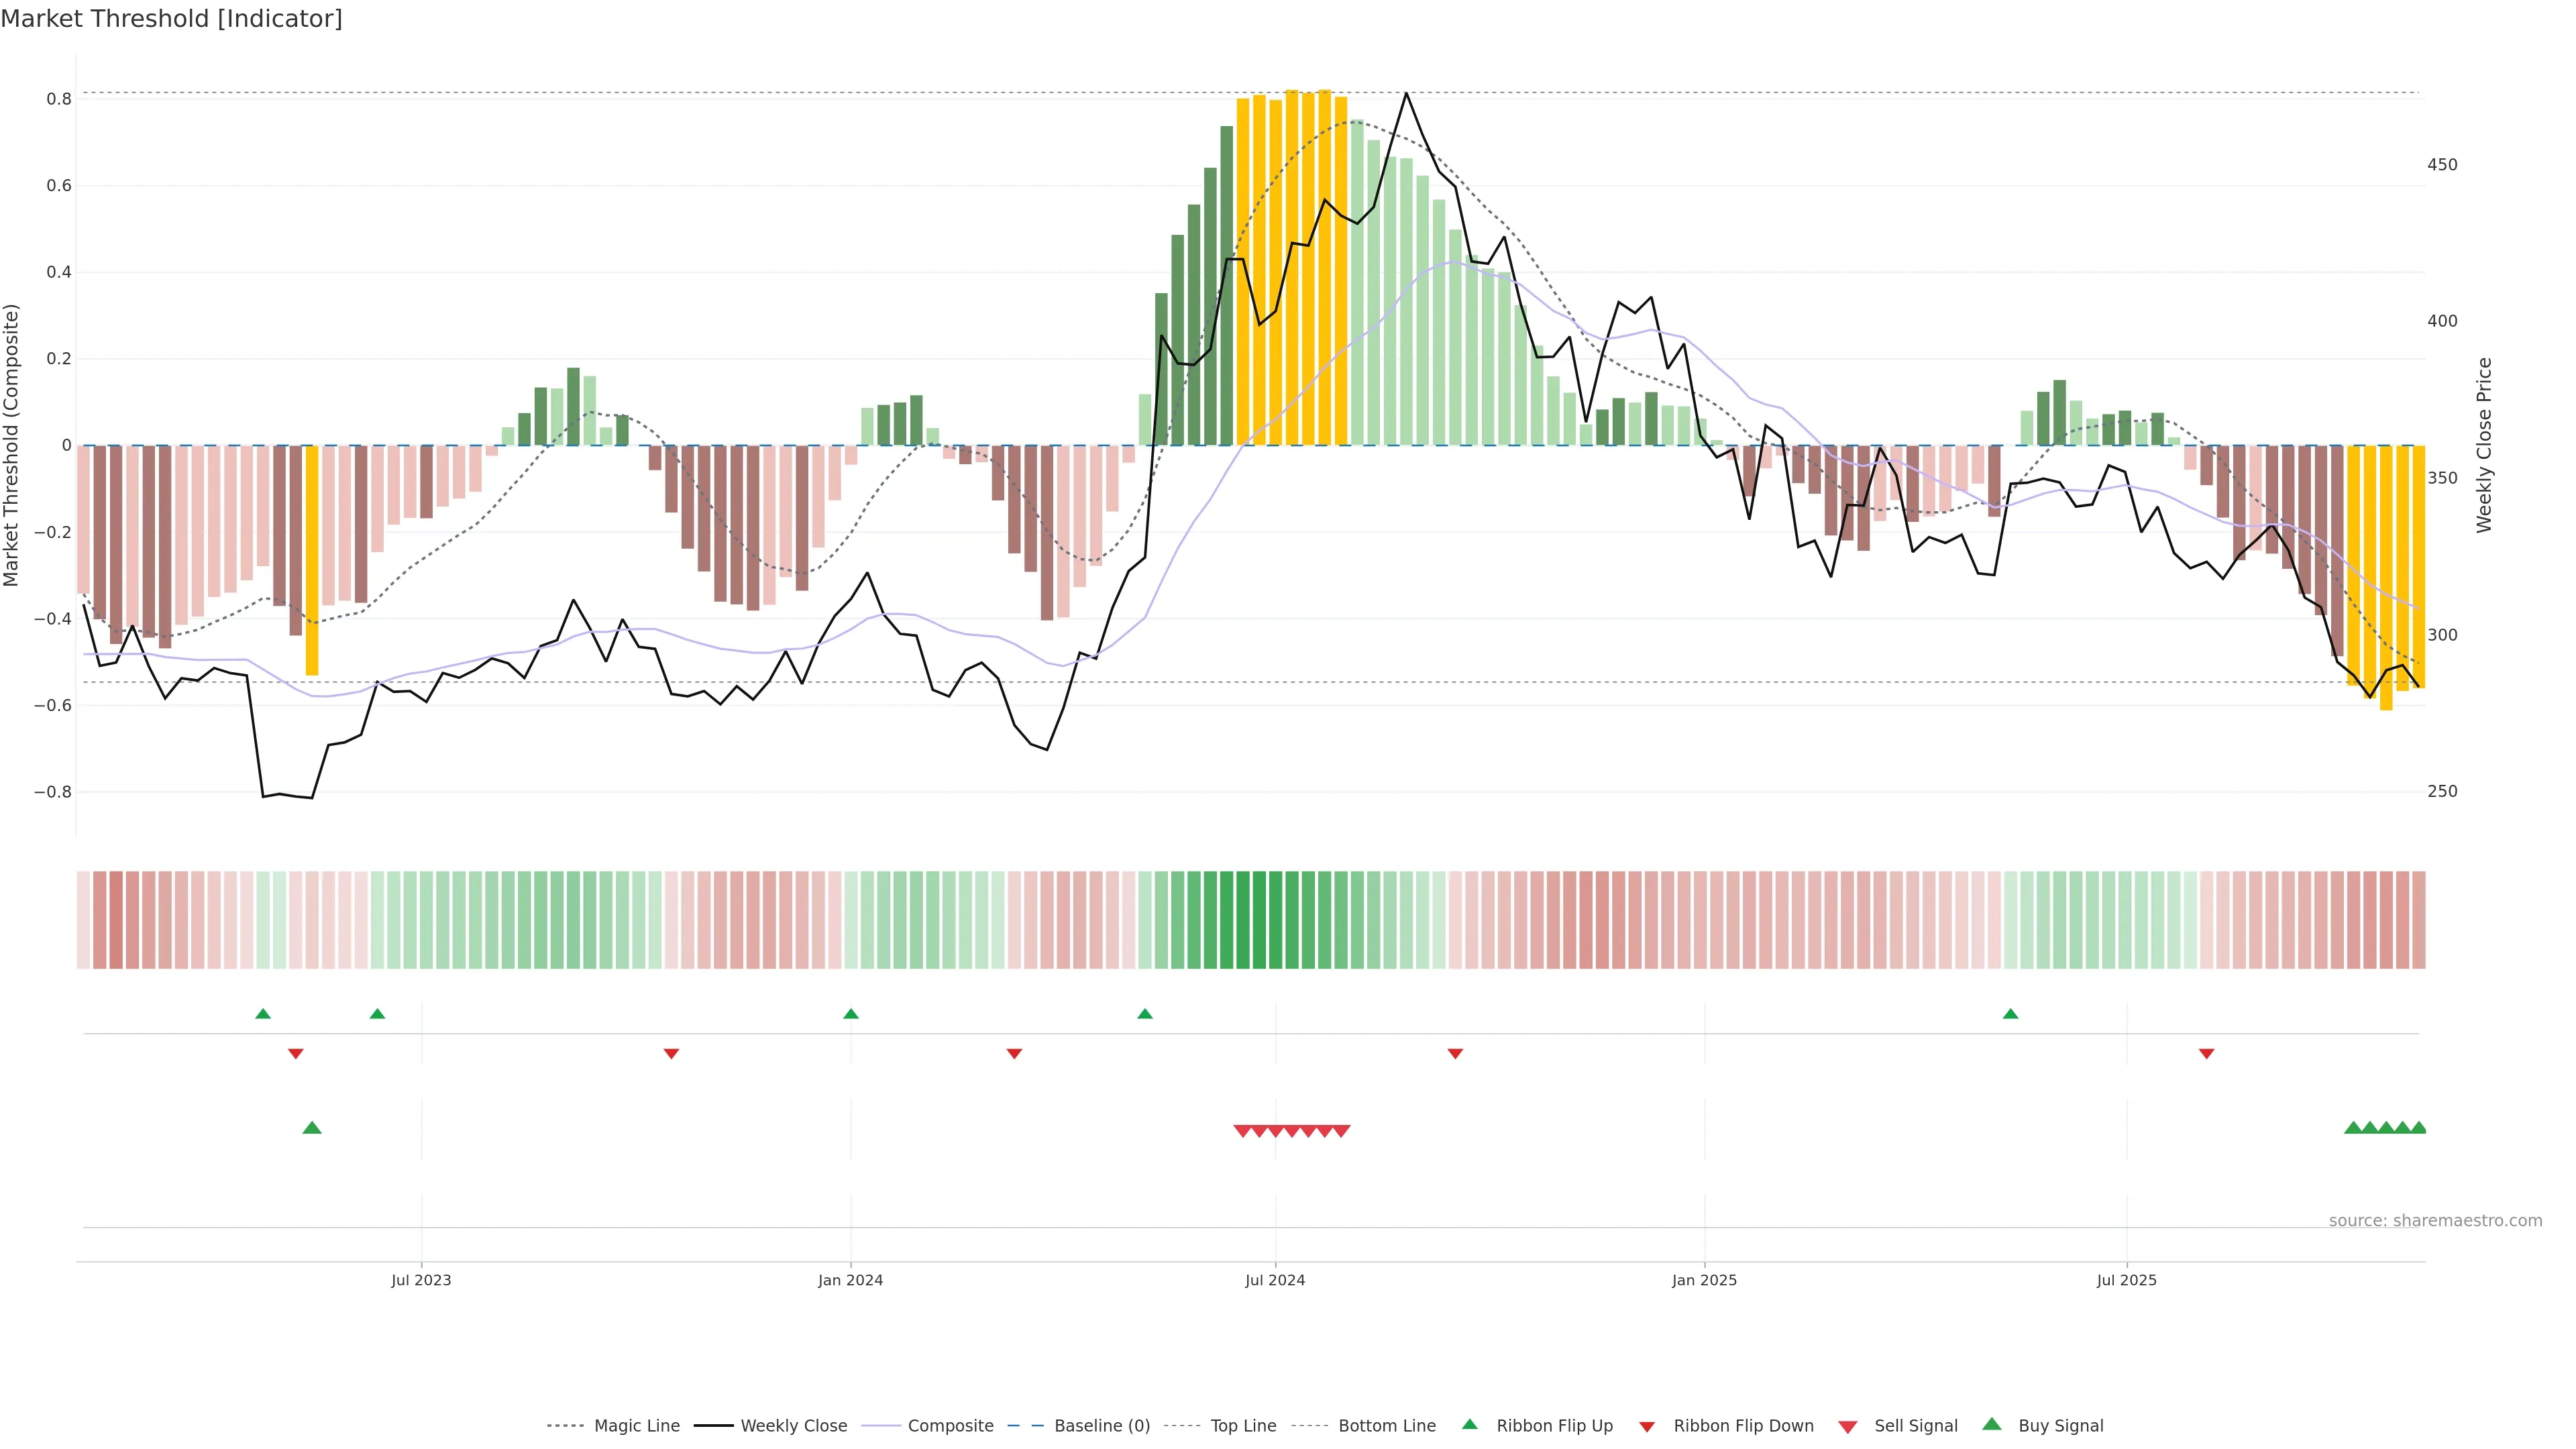The height and width of the screenshot is (1449, 2576).
Task: Click the Sell Signal legend marker icon
Action: coord(1847,1426)
